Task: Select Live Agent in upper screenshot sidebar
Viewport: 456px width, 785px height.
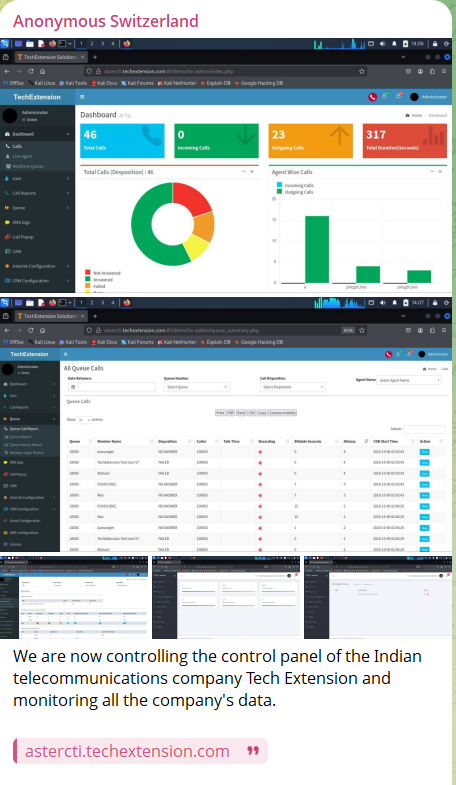Action: tap(23, 156)
